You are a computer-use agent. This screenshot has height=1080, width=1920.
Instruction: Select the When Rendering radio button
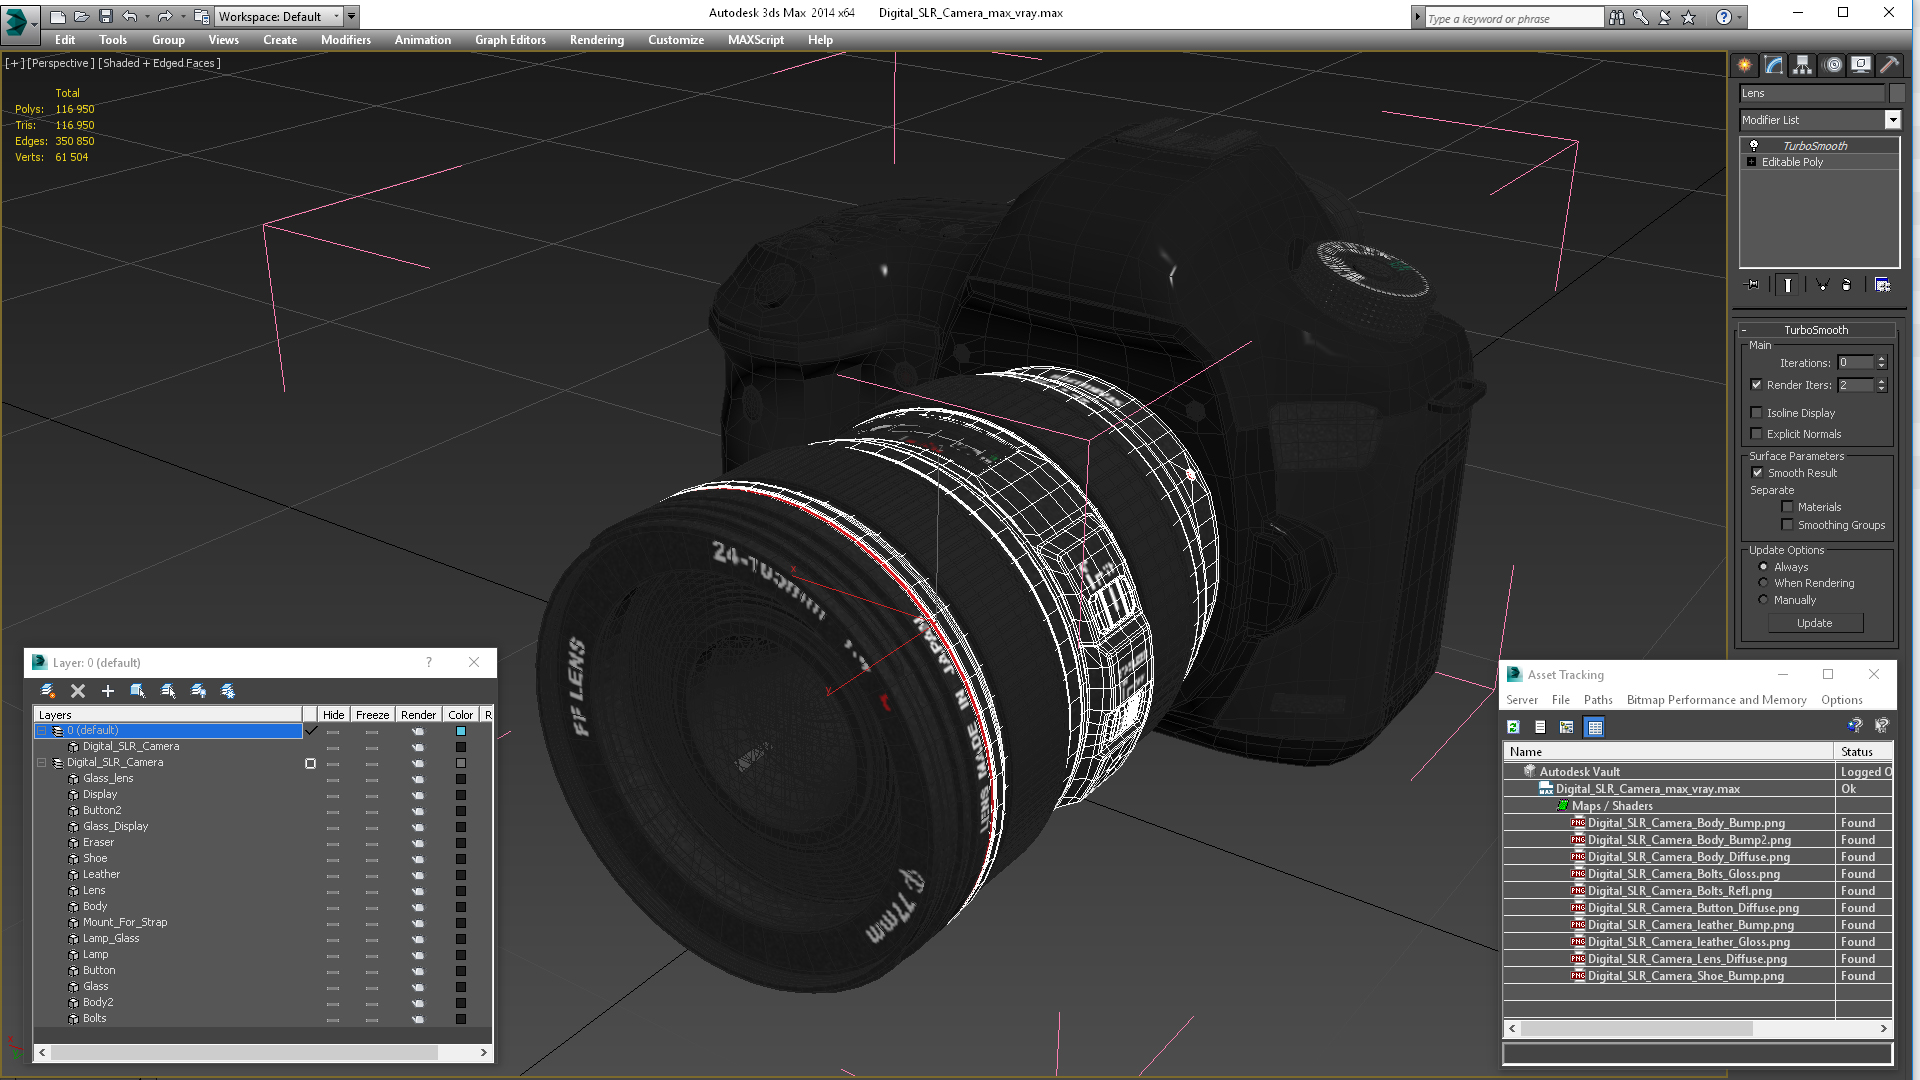pos(1764,583)
